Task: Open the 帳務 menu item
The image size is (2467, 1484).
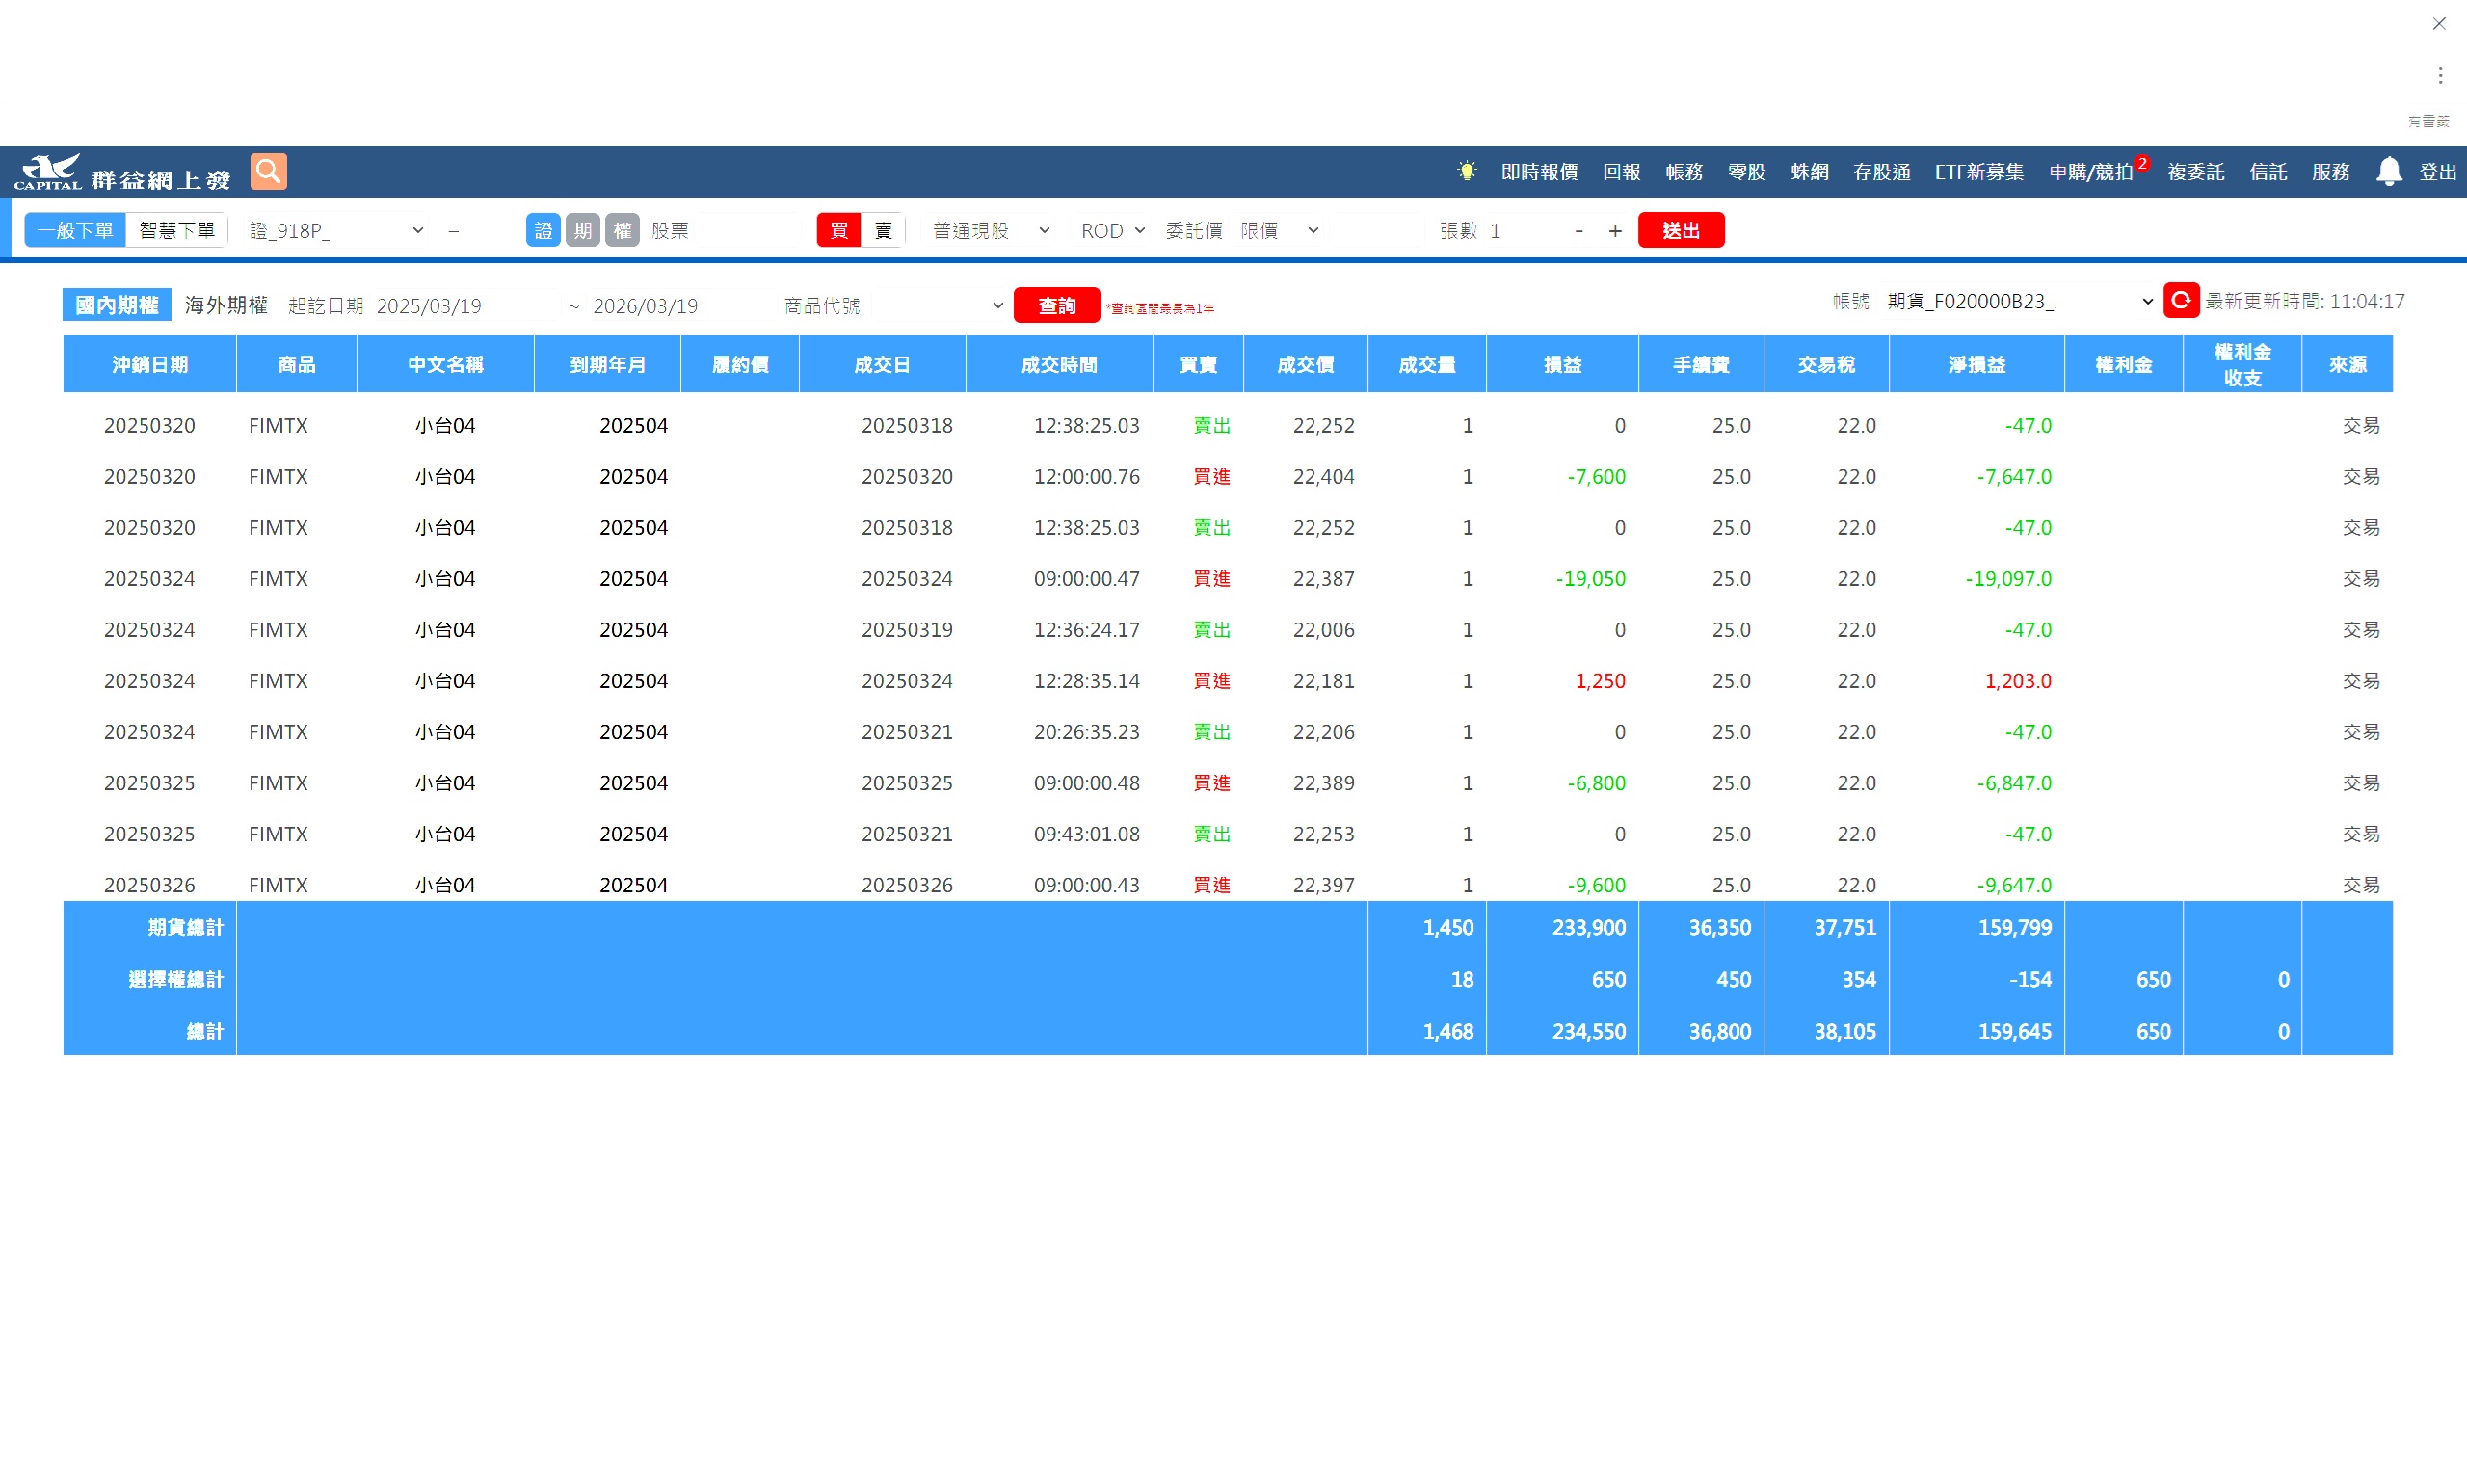Action: (x=1684, y=172)
